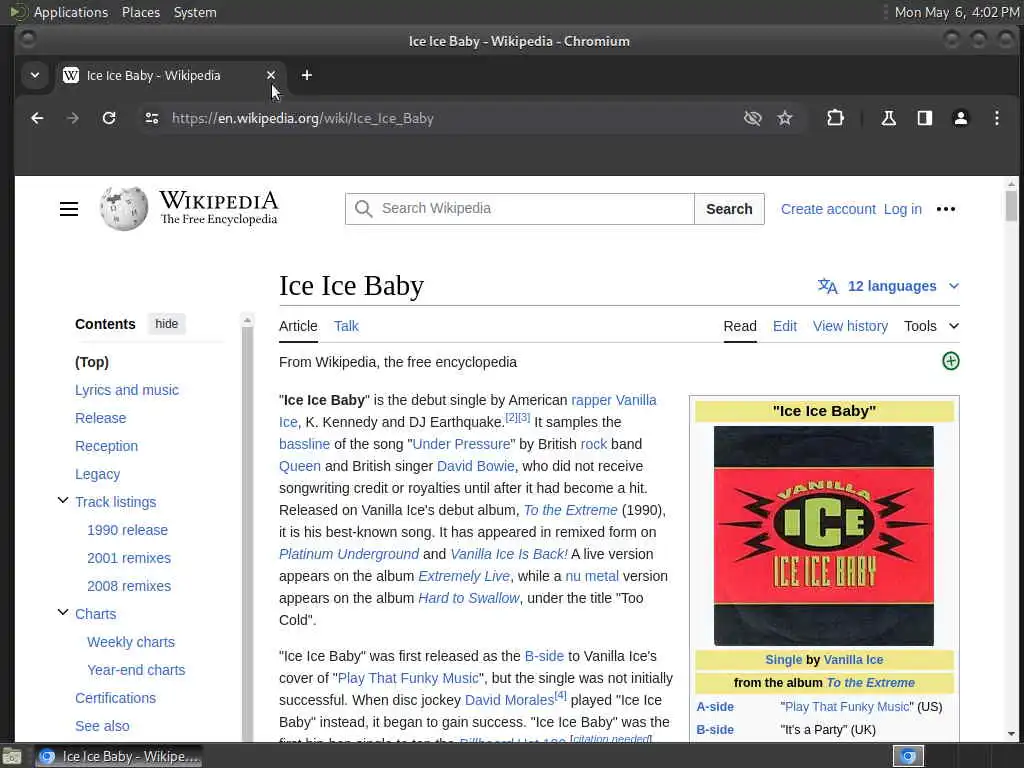1024x768 pixels.
Task: Open the Applications menu
Action: [71, 12]
